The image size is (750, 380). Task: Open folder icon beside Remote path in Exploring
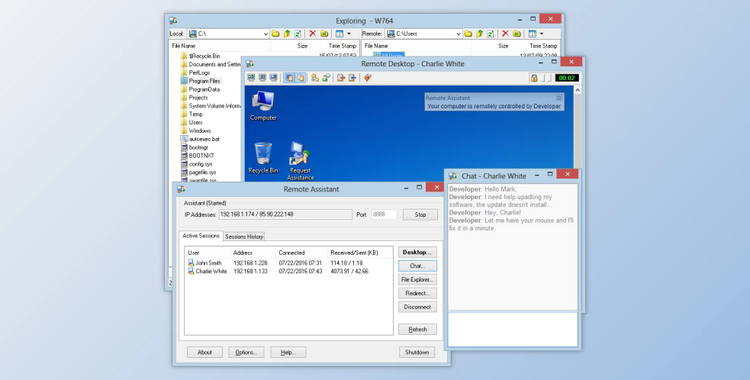468,34
